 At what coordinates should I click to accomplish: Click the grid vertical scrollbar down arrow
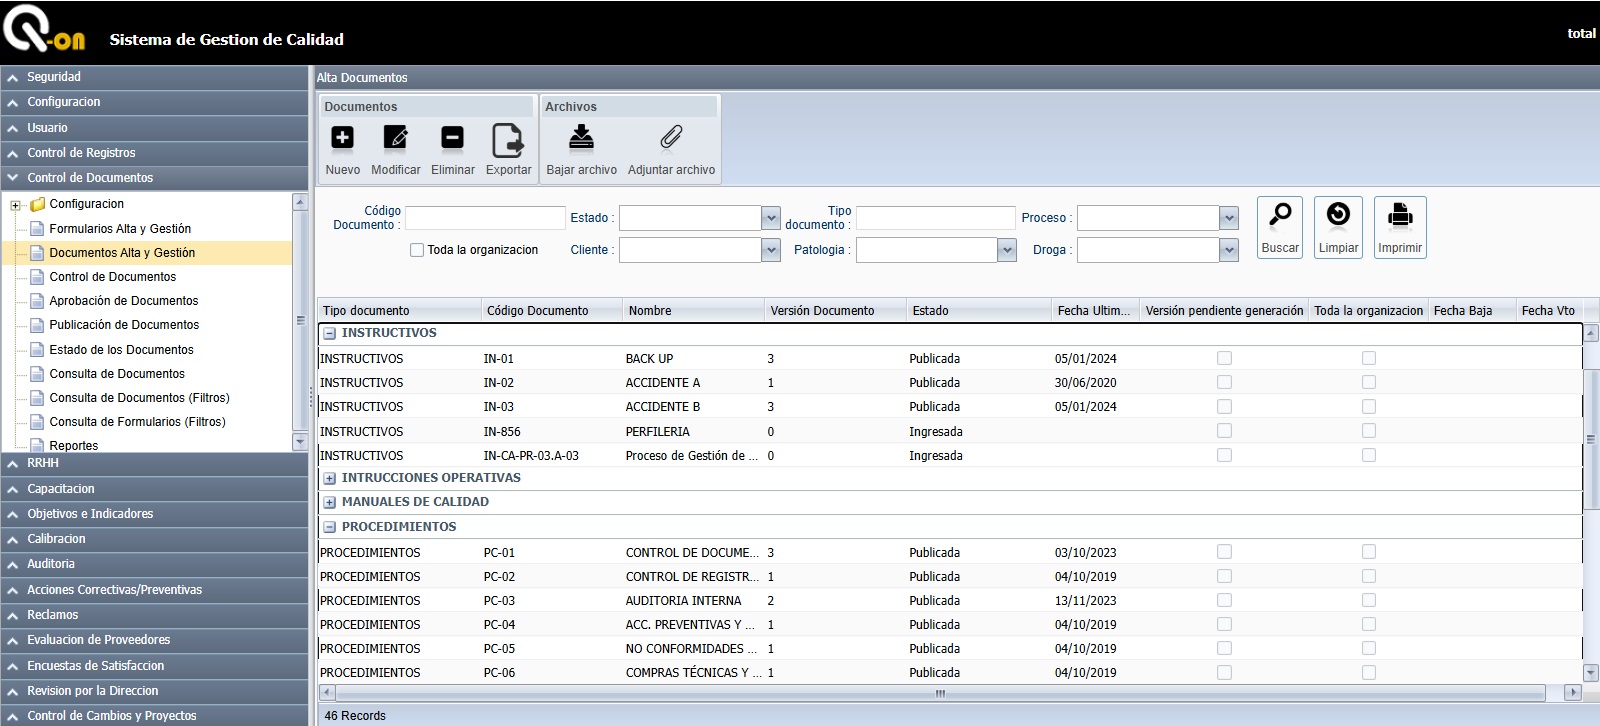1591,673
